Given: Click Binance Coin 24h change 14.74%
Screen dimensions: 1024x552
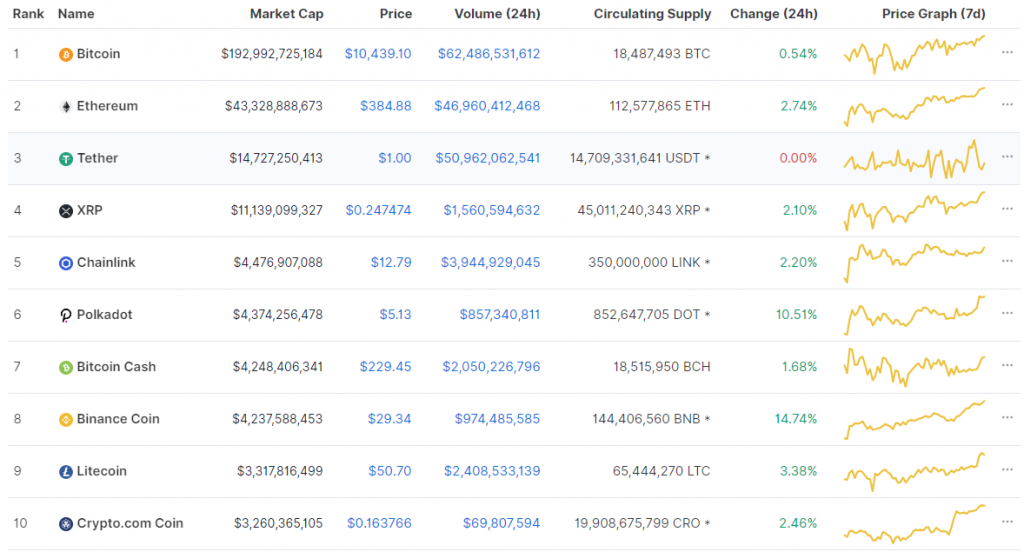Looking at the screenshot, I should [x=796, y=419].
